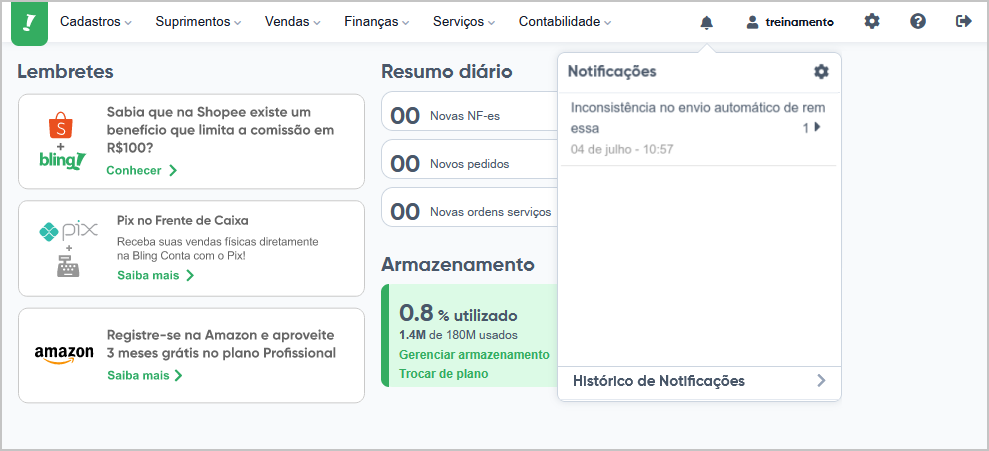
Task: Click Saiba mais in the Amazon card
Action: click(144, 375)
